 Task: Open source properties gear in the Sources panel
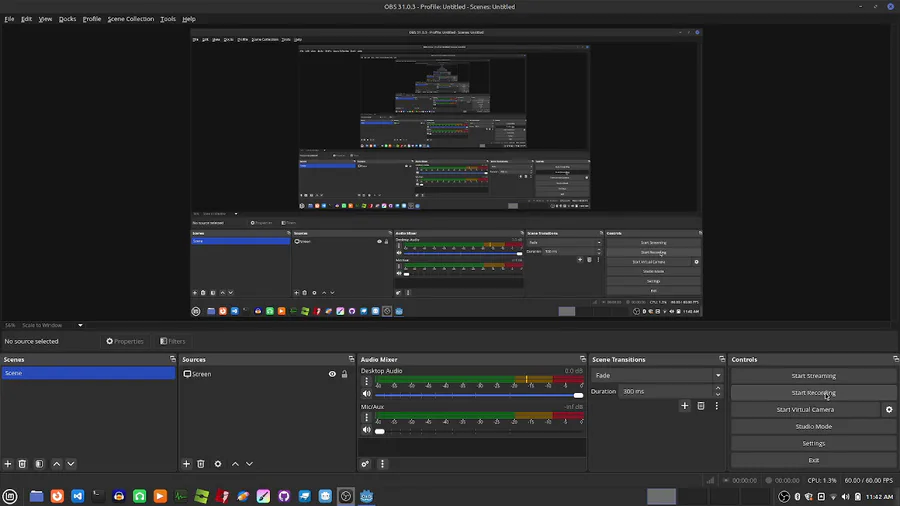click(218, 464)
